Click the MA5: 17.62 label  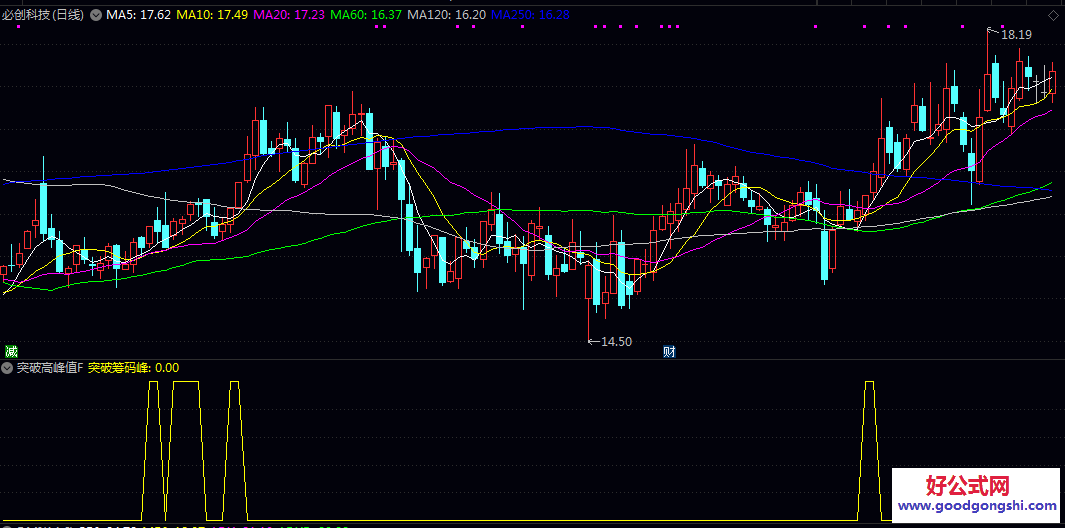[x=139, y=15]
